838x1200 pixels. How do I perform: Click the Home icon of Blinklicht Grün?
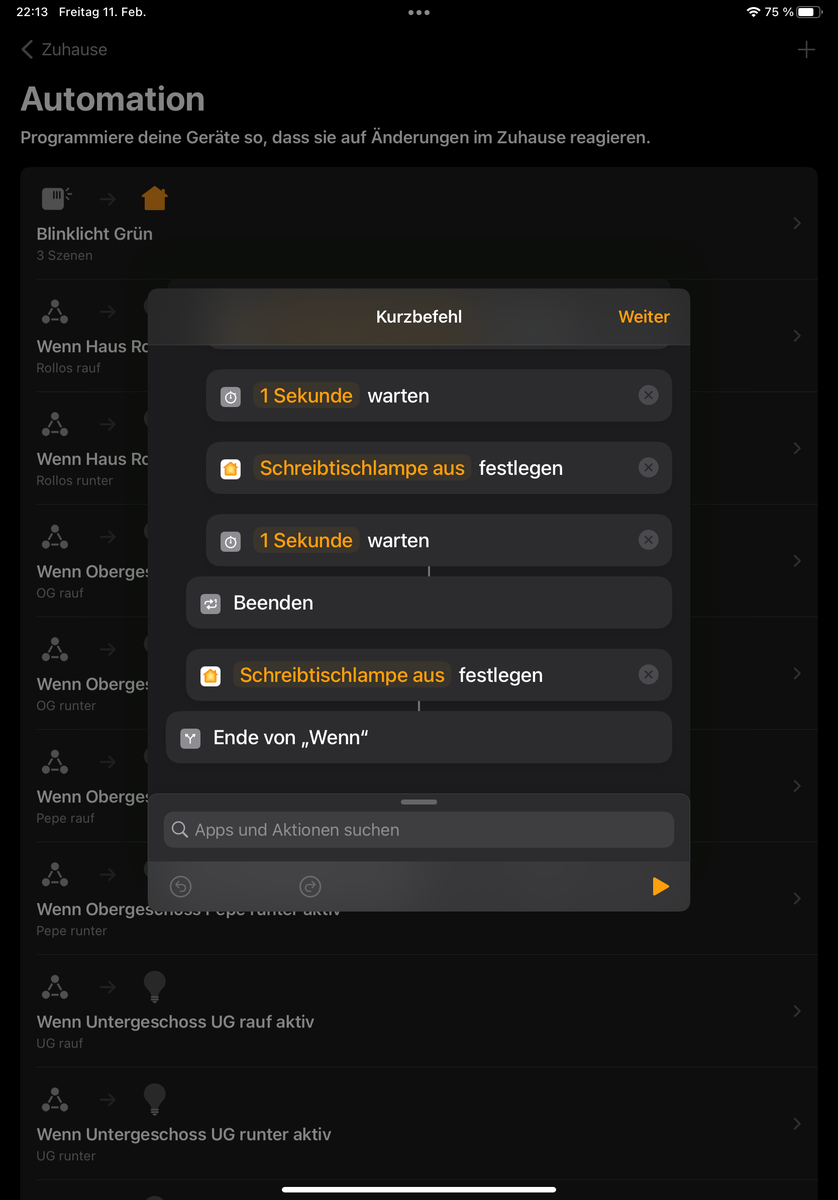tap(154, 198)
